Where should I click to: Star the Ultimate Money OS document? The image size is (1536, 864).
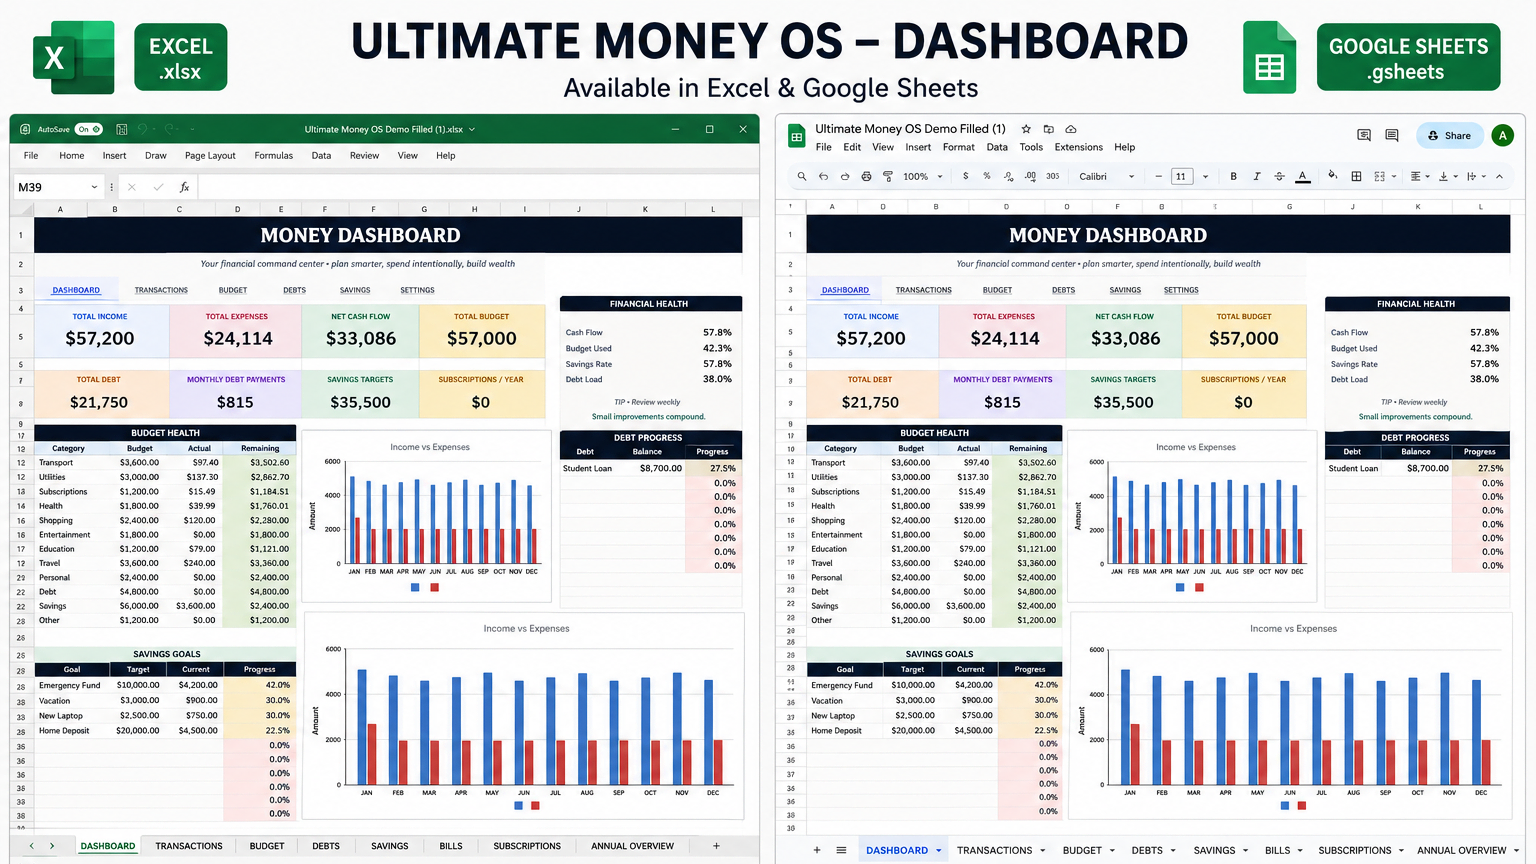point(1026,129)
